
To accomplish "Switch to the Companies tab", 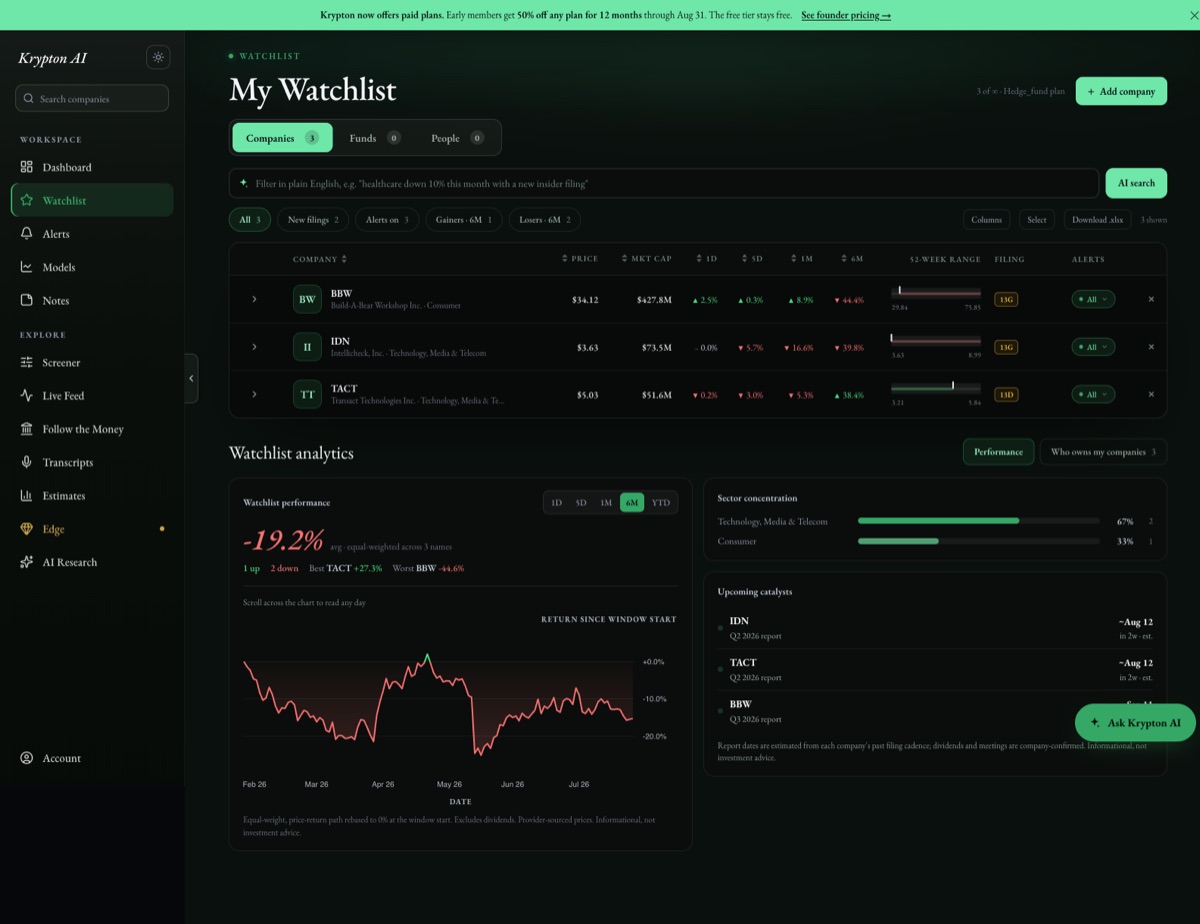I will coord(282,138).
